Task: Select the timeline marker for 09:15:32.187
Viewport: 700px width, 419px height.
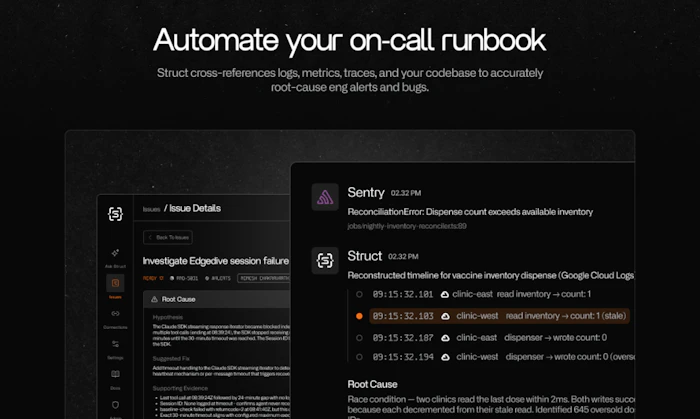Action: tap(359, 338)
